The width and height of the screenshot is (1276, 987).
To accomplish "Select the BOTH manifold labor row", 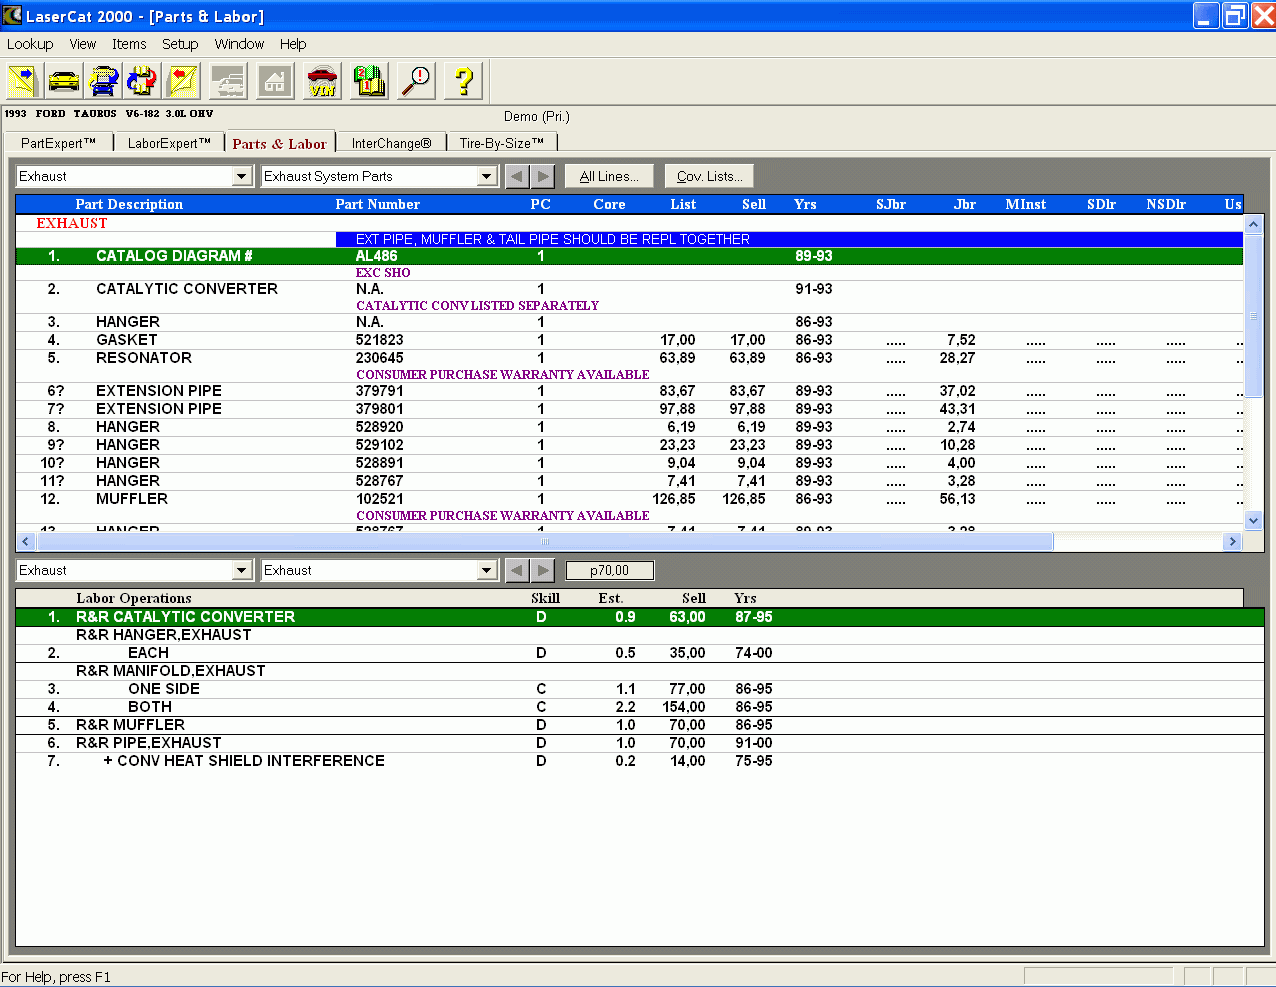I will [640, 707].
